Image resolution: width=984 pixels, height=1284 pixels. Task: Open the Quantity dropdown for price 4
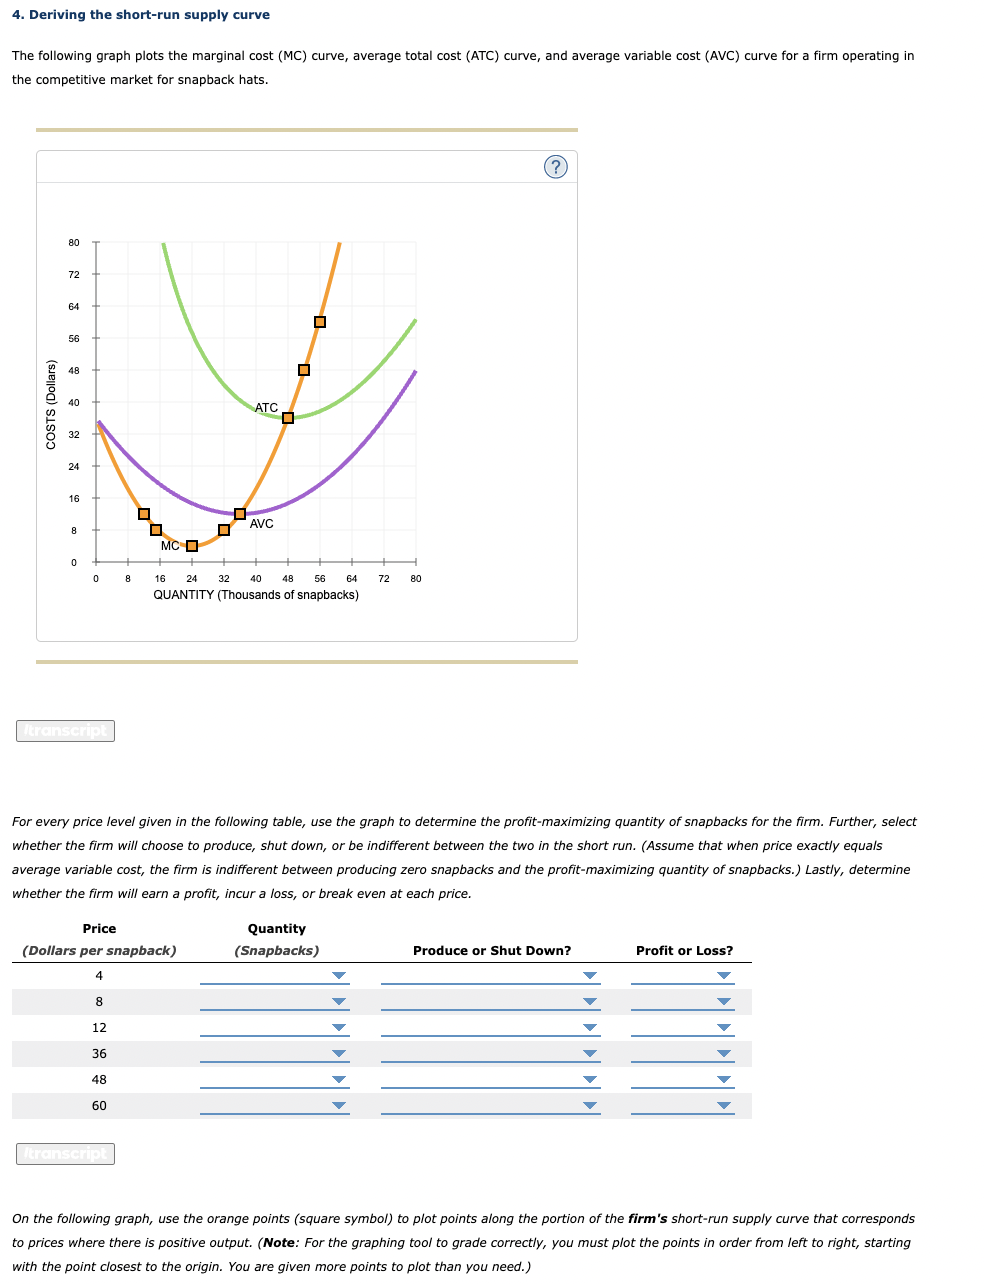tap(337, 975)
